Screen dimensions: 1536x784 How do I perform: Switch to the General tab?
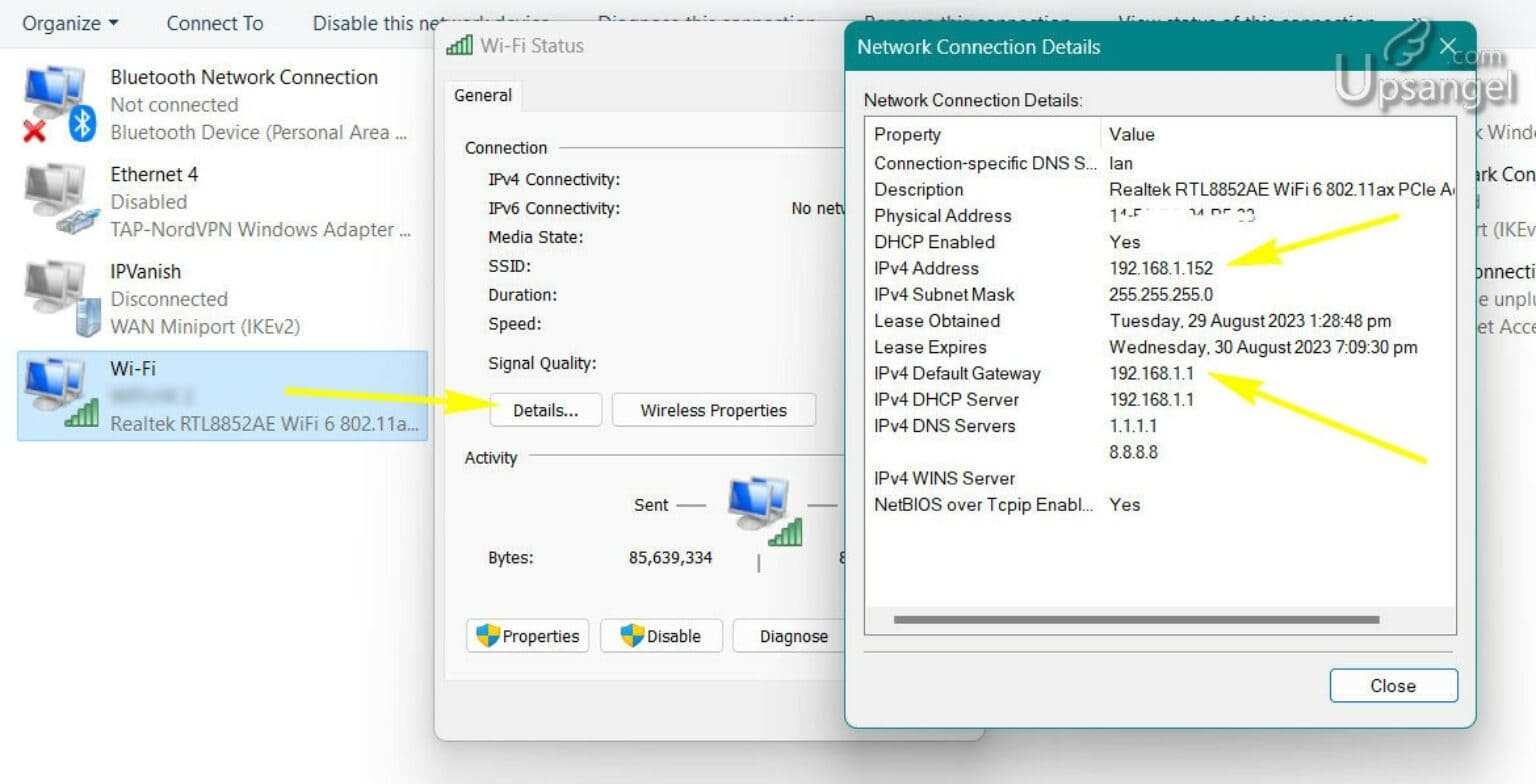click(x=483, y=96)
